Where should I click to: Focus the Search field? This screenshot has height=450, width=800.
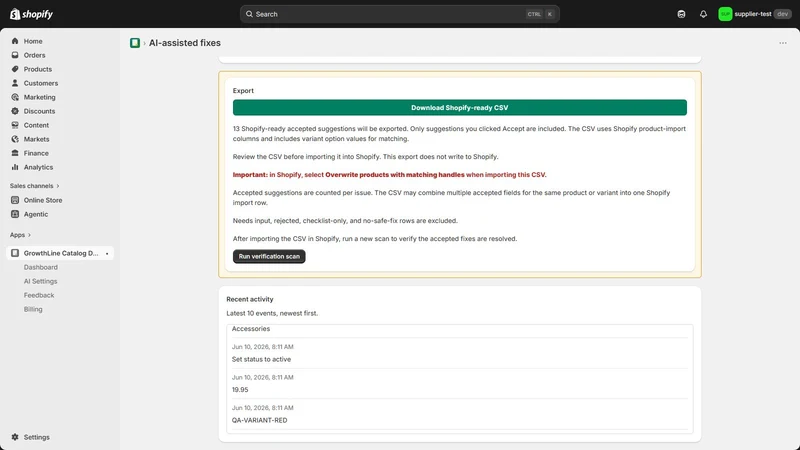pyautogui.click(x=399, y=14)
